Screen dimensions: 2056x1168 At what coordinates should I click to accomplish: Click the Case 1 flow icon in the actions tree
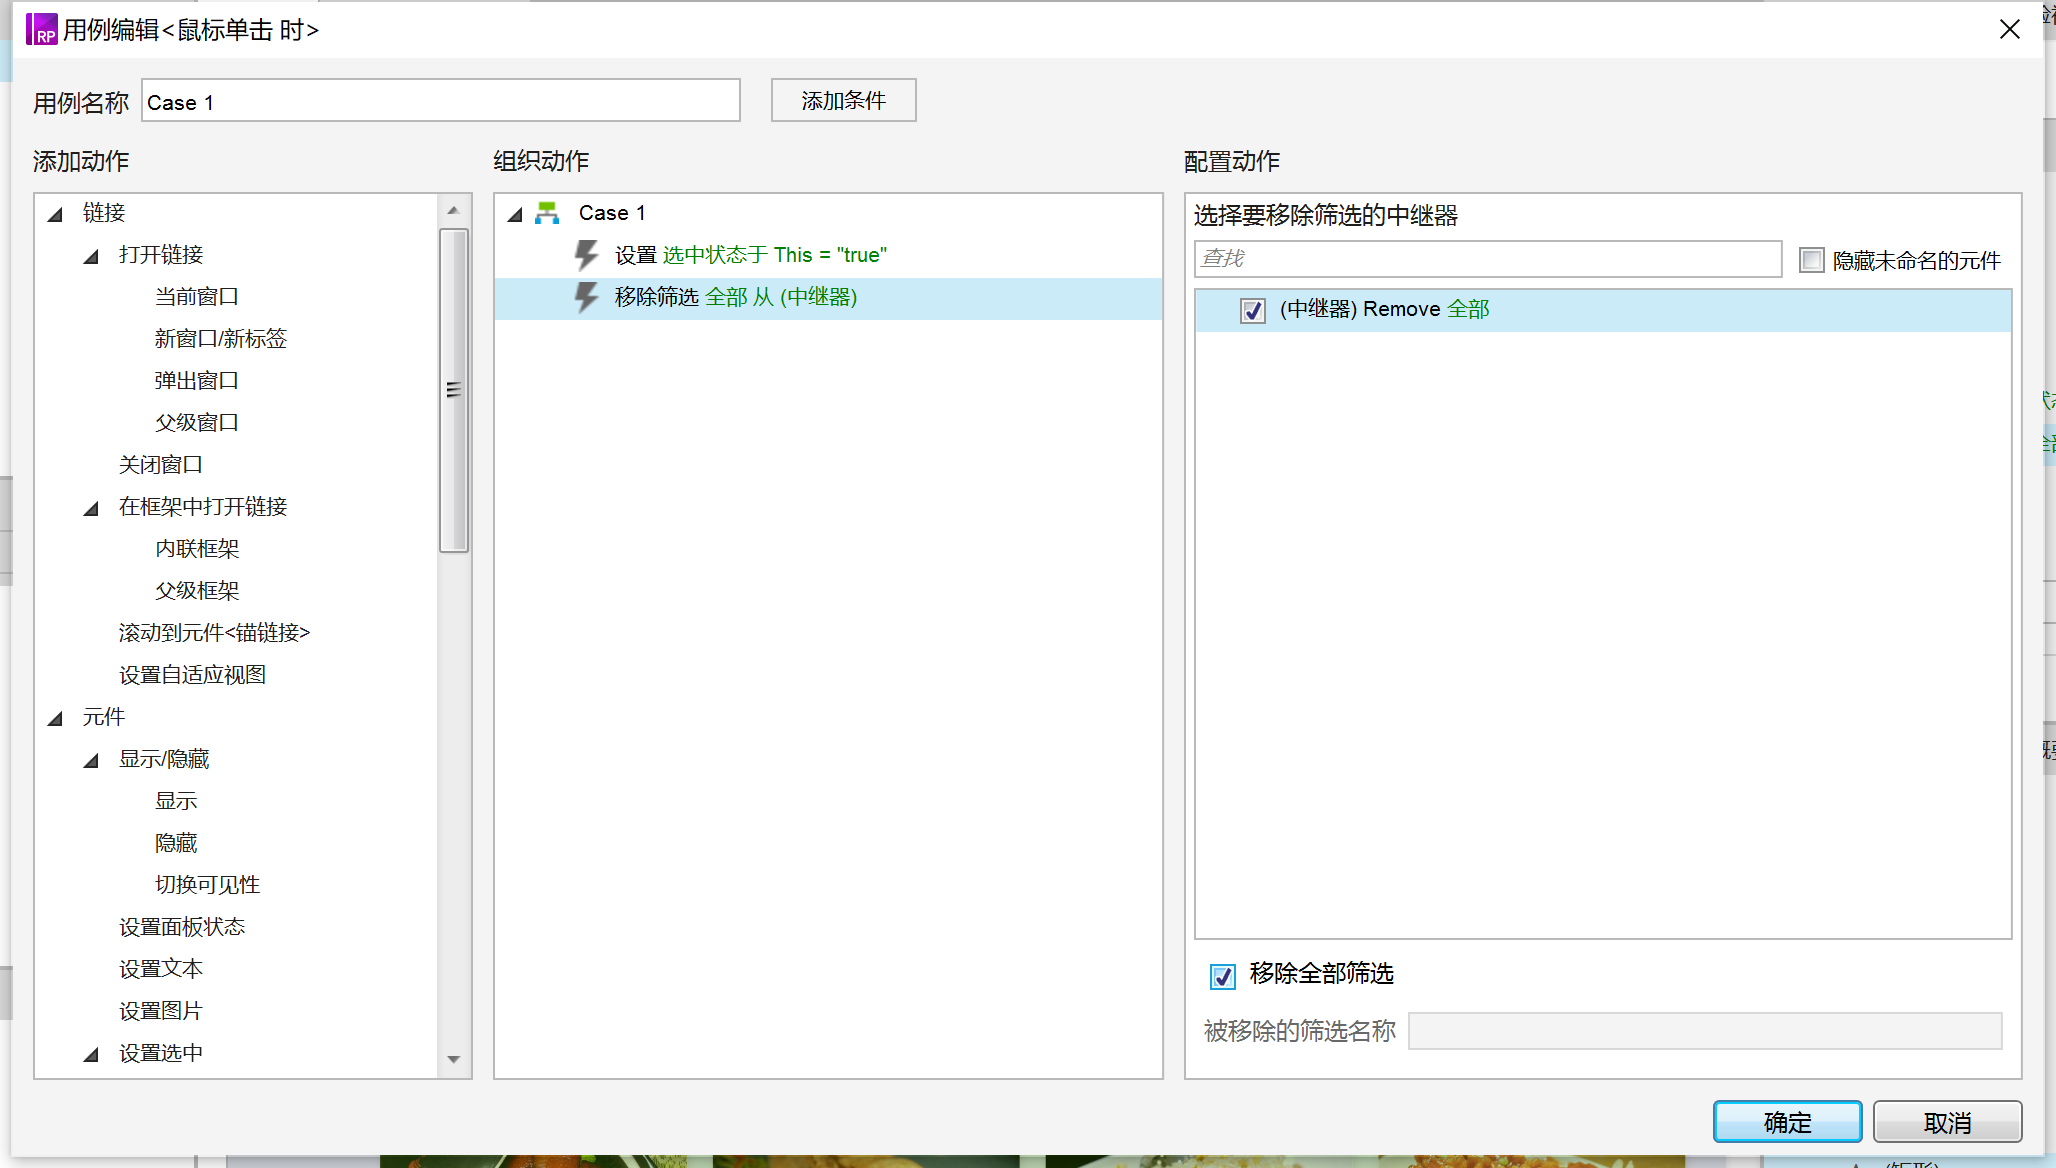(547, 213)
